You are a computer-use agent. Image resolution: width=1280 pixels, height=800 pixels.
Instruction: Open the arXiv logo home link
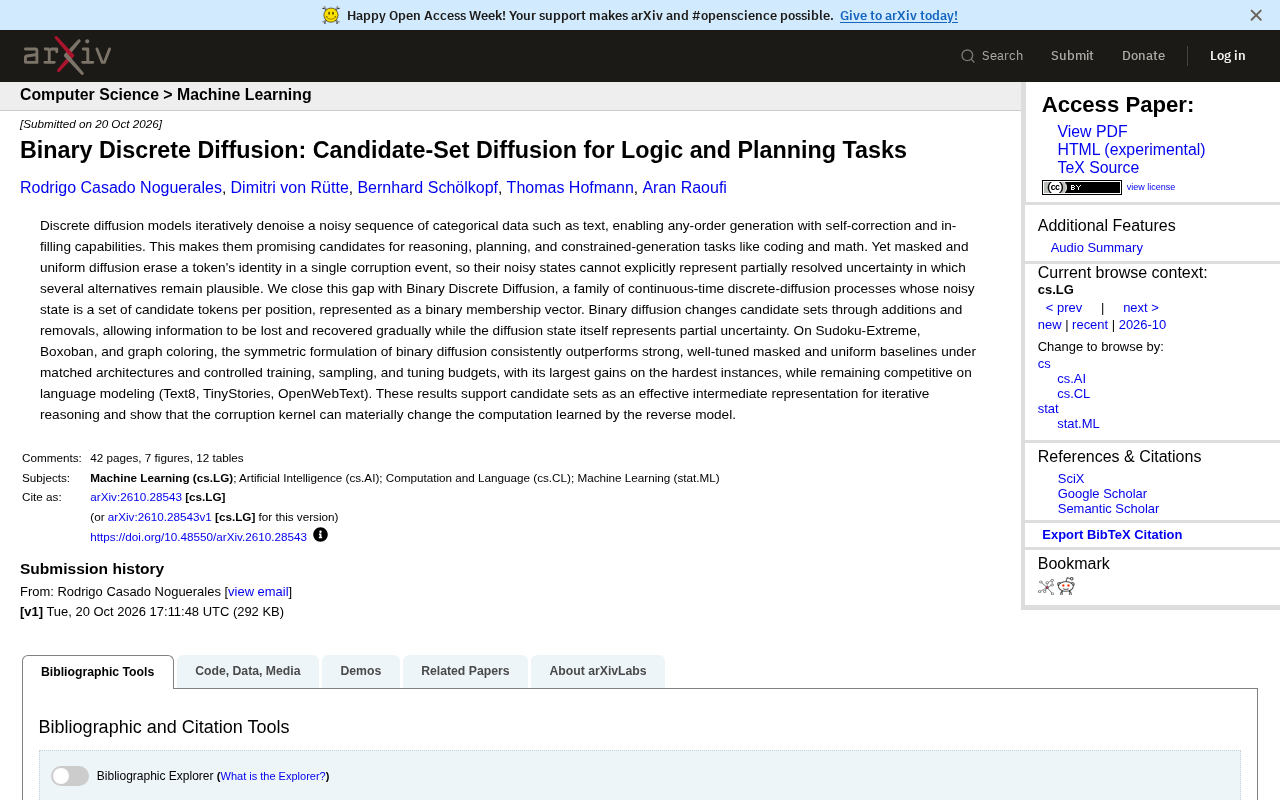pos(67,56)
